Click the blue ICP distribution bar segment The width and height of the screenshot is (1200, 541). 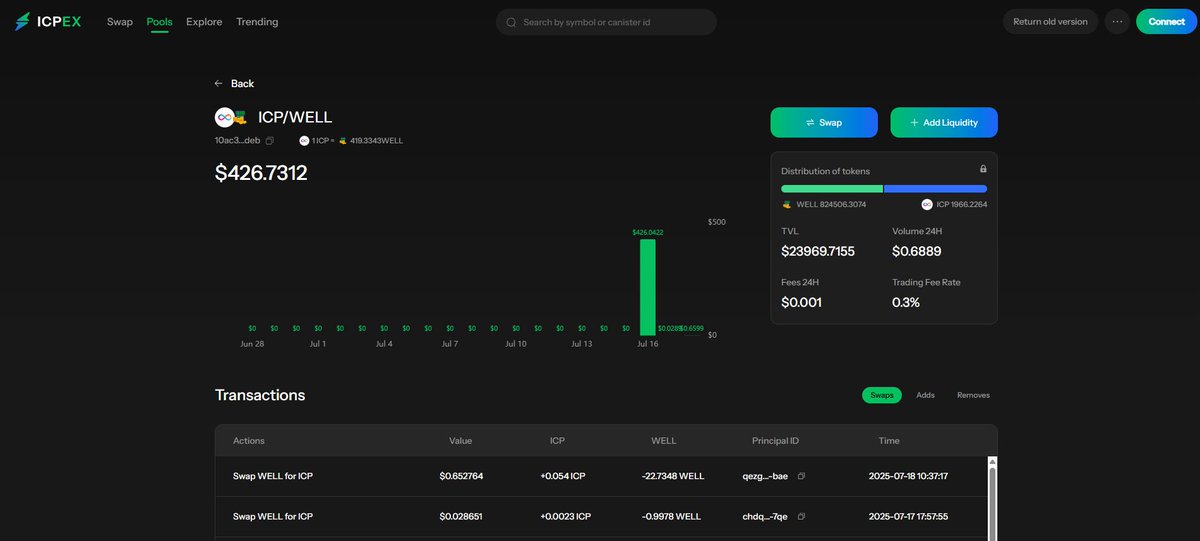click(936, 188)
